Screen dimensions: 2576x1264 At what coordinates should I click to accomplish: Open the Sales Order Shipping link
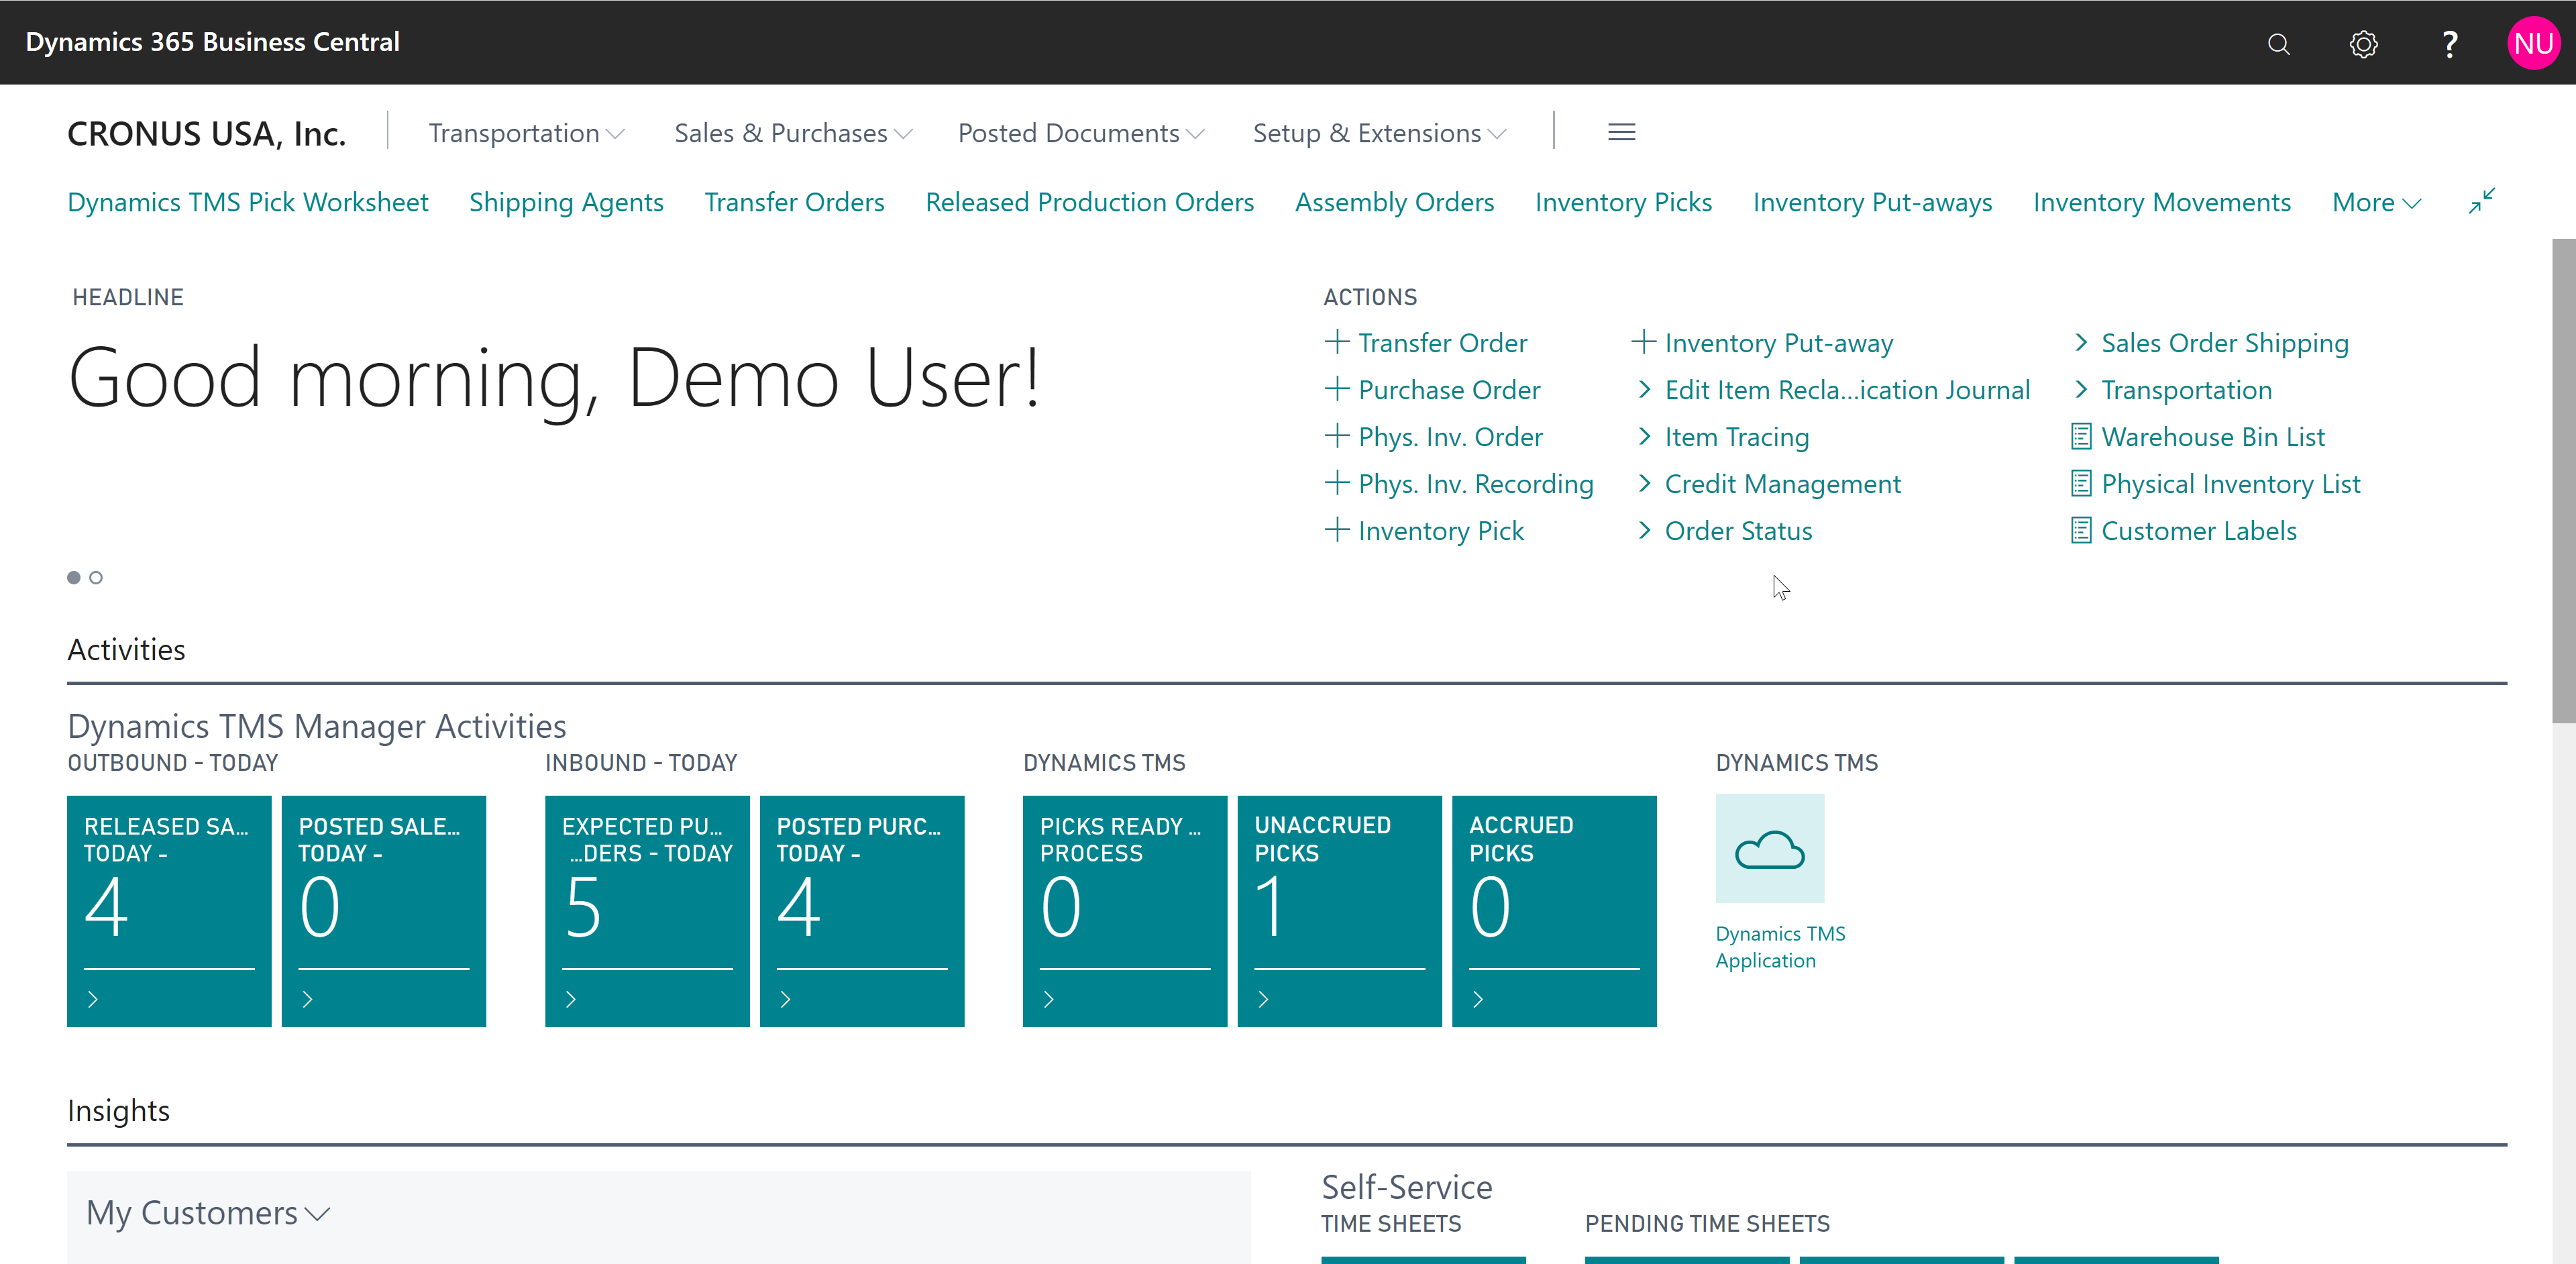click(2224, 342)
